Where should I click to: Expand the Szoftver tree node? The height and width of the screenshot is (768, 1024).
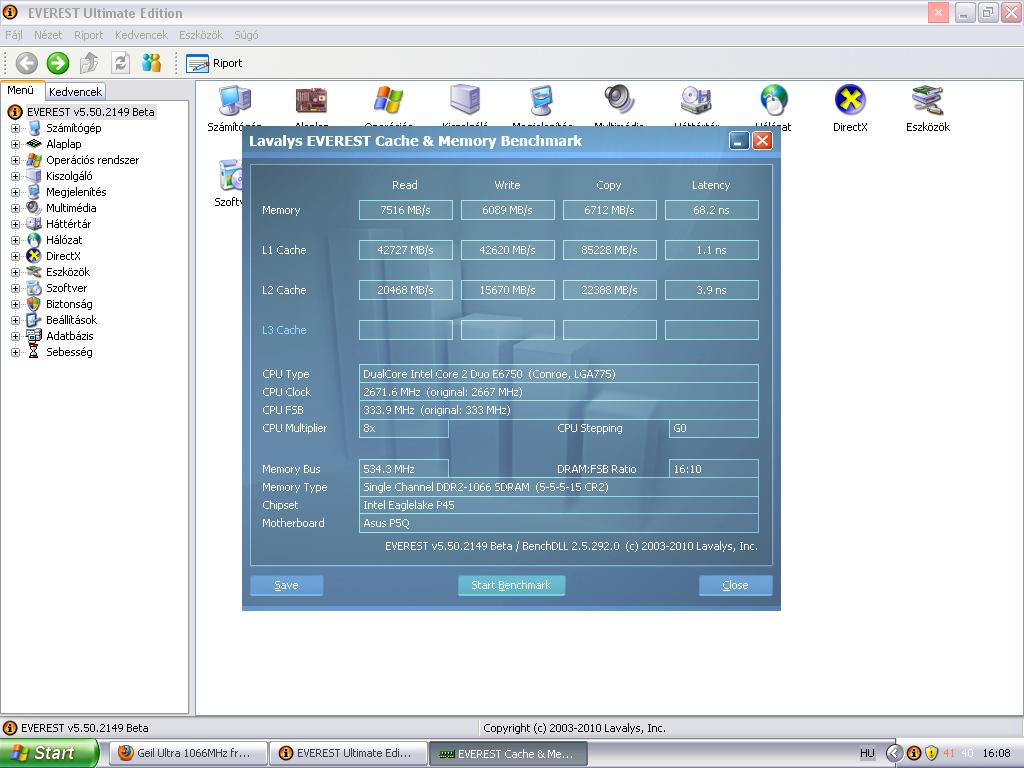pos(16,288)
